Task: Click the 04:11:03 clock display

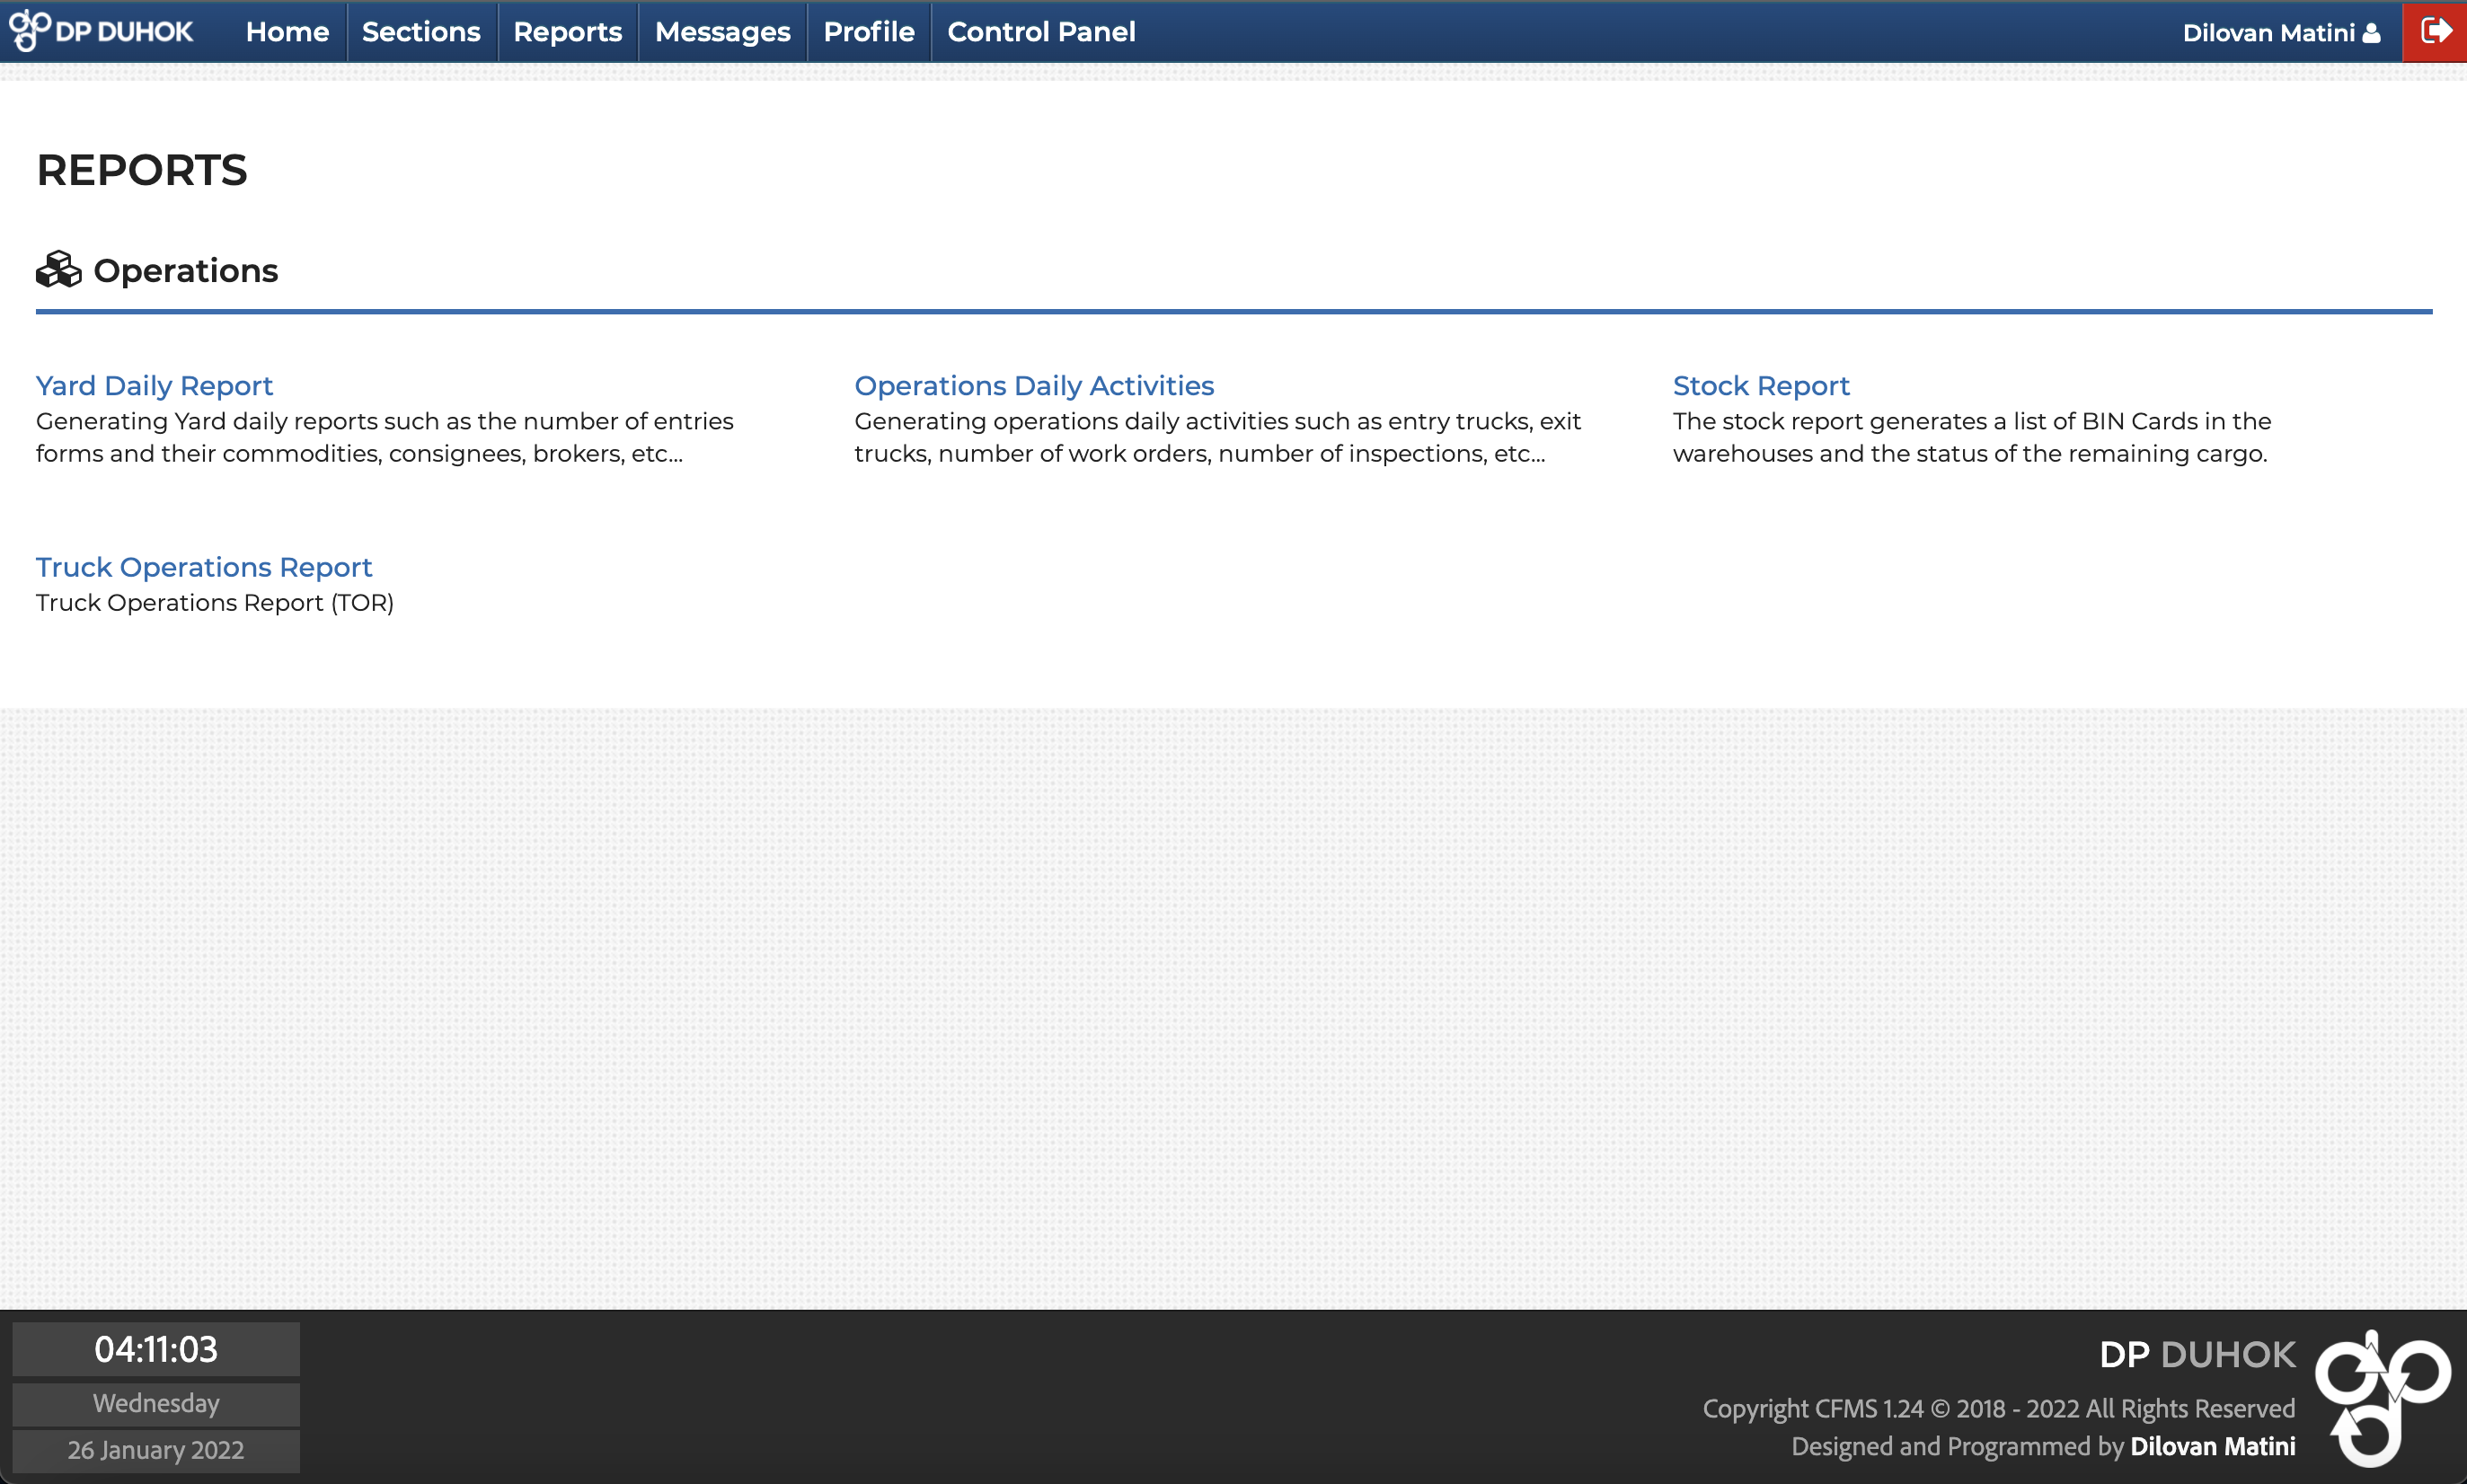Action: (x=156, y=1349)
